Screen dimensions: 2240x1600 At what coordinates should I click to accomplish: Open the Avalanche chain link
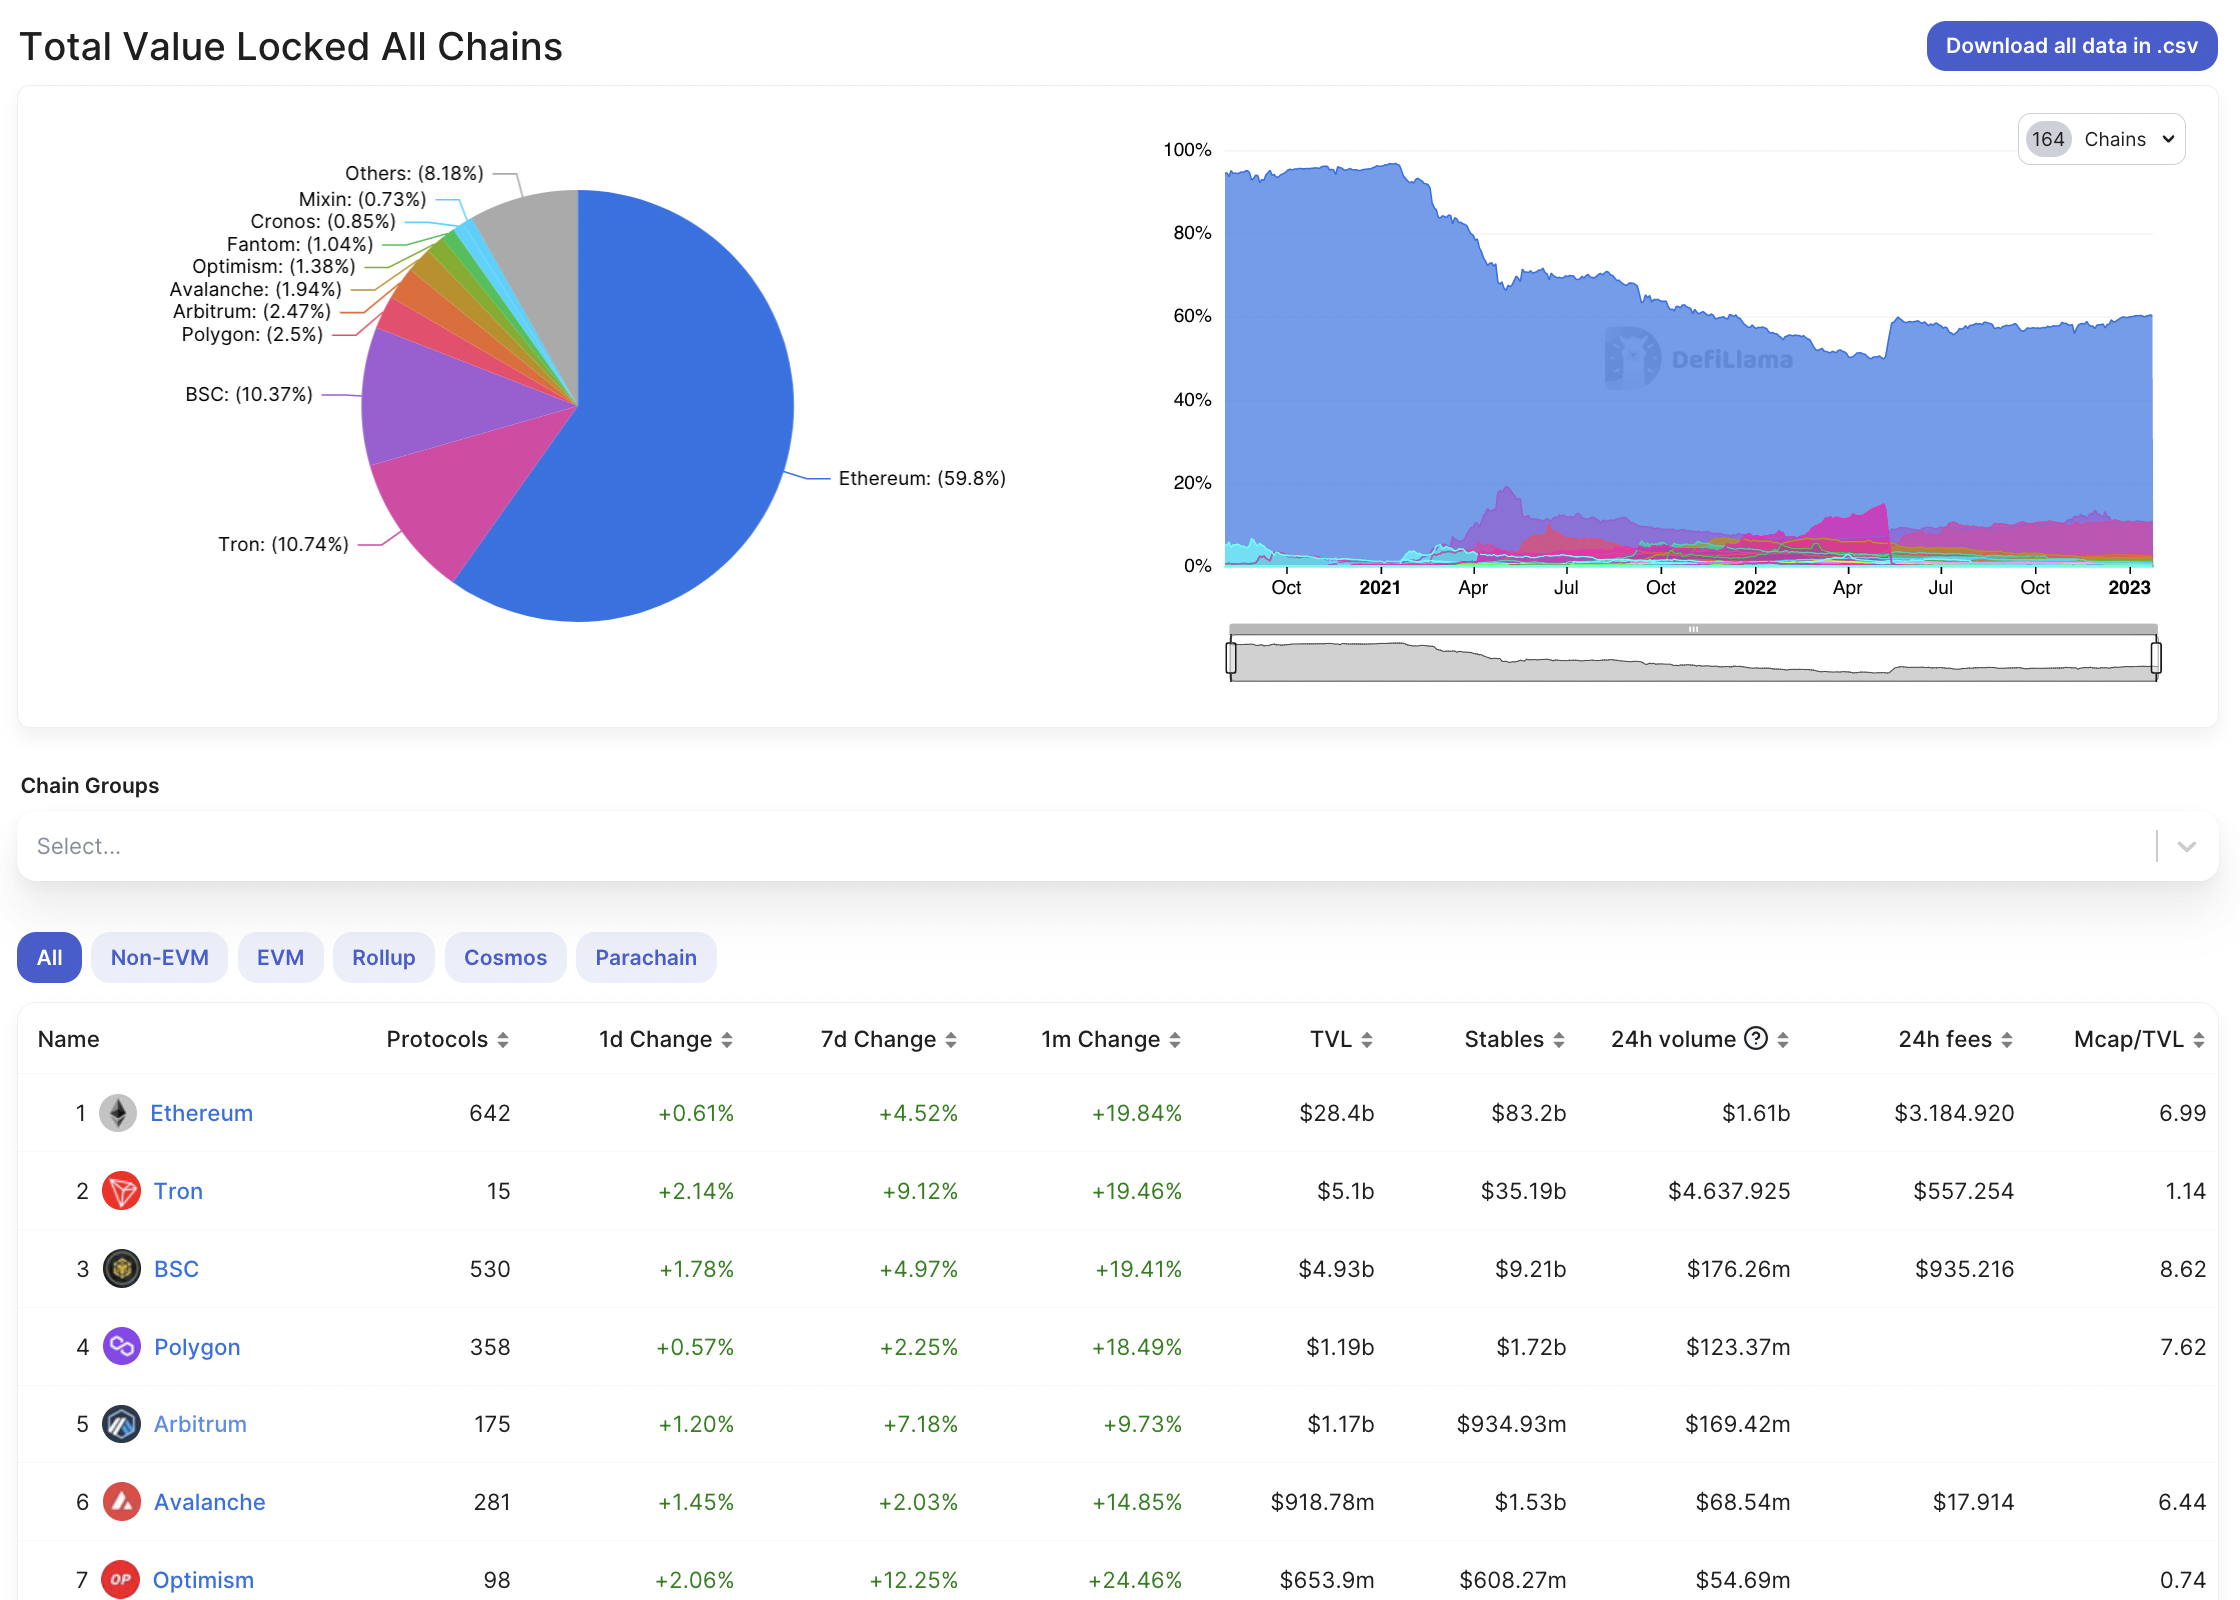tap(209, 1502)
